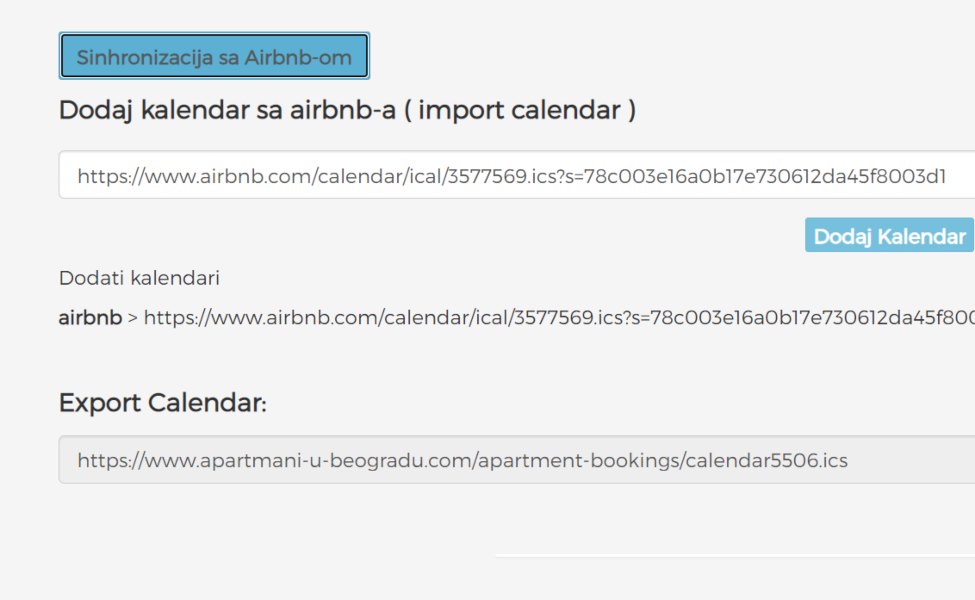The width and height of the screenshot is (975, 600).
Task: Click the Export Calendar: heading
Action: pos(163,403)
